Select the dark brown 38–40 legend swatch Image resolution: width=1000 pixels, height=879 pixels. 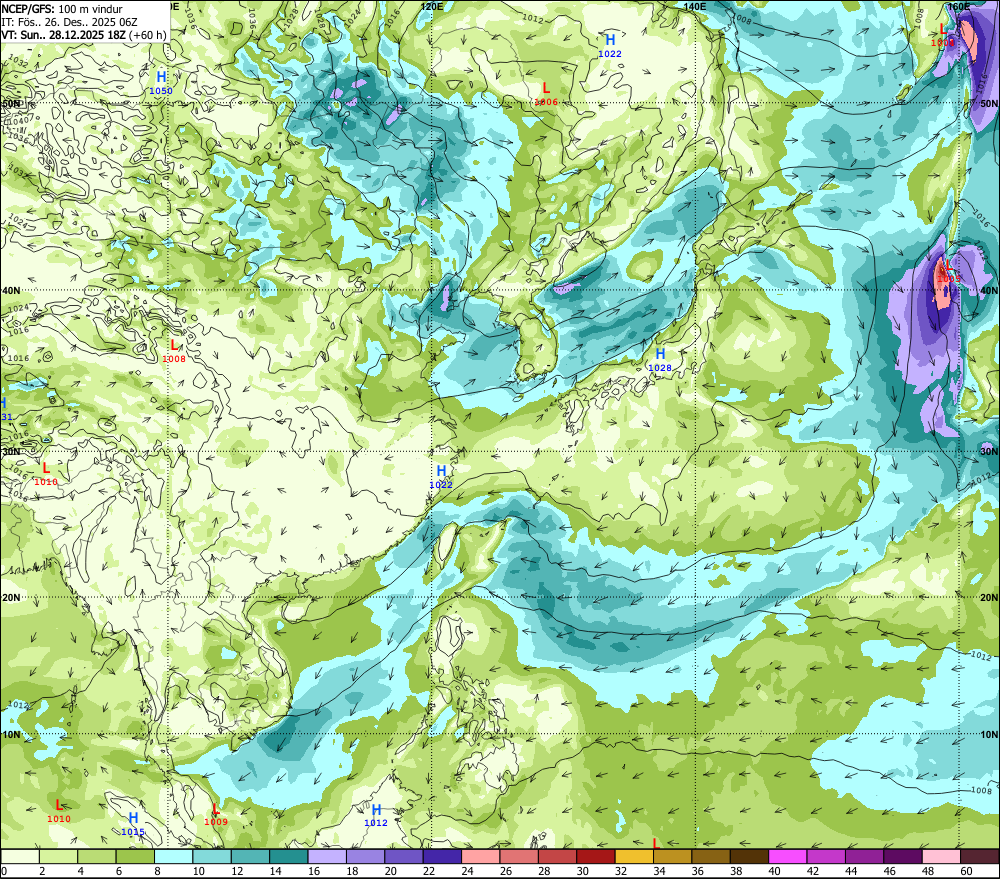point(750,857)
